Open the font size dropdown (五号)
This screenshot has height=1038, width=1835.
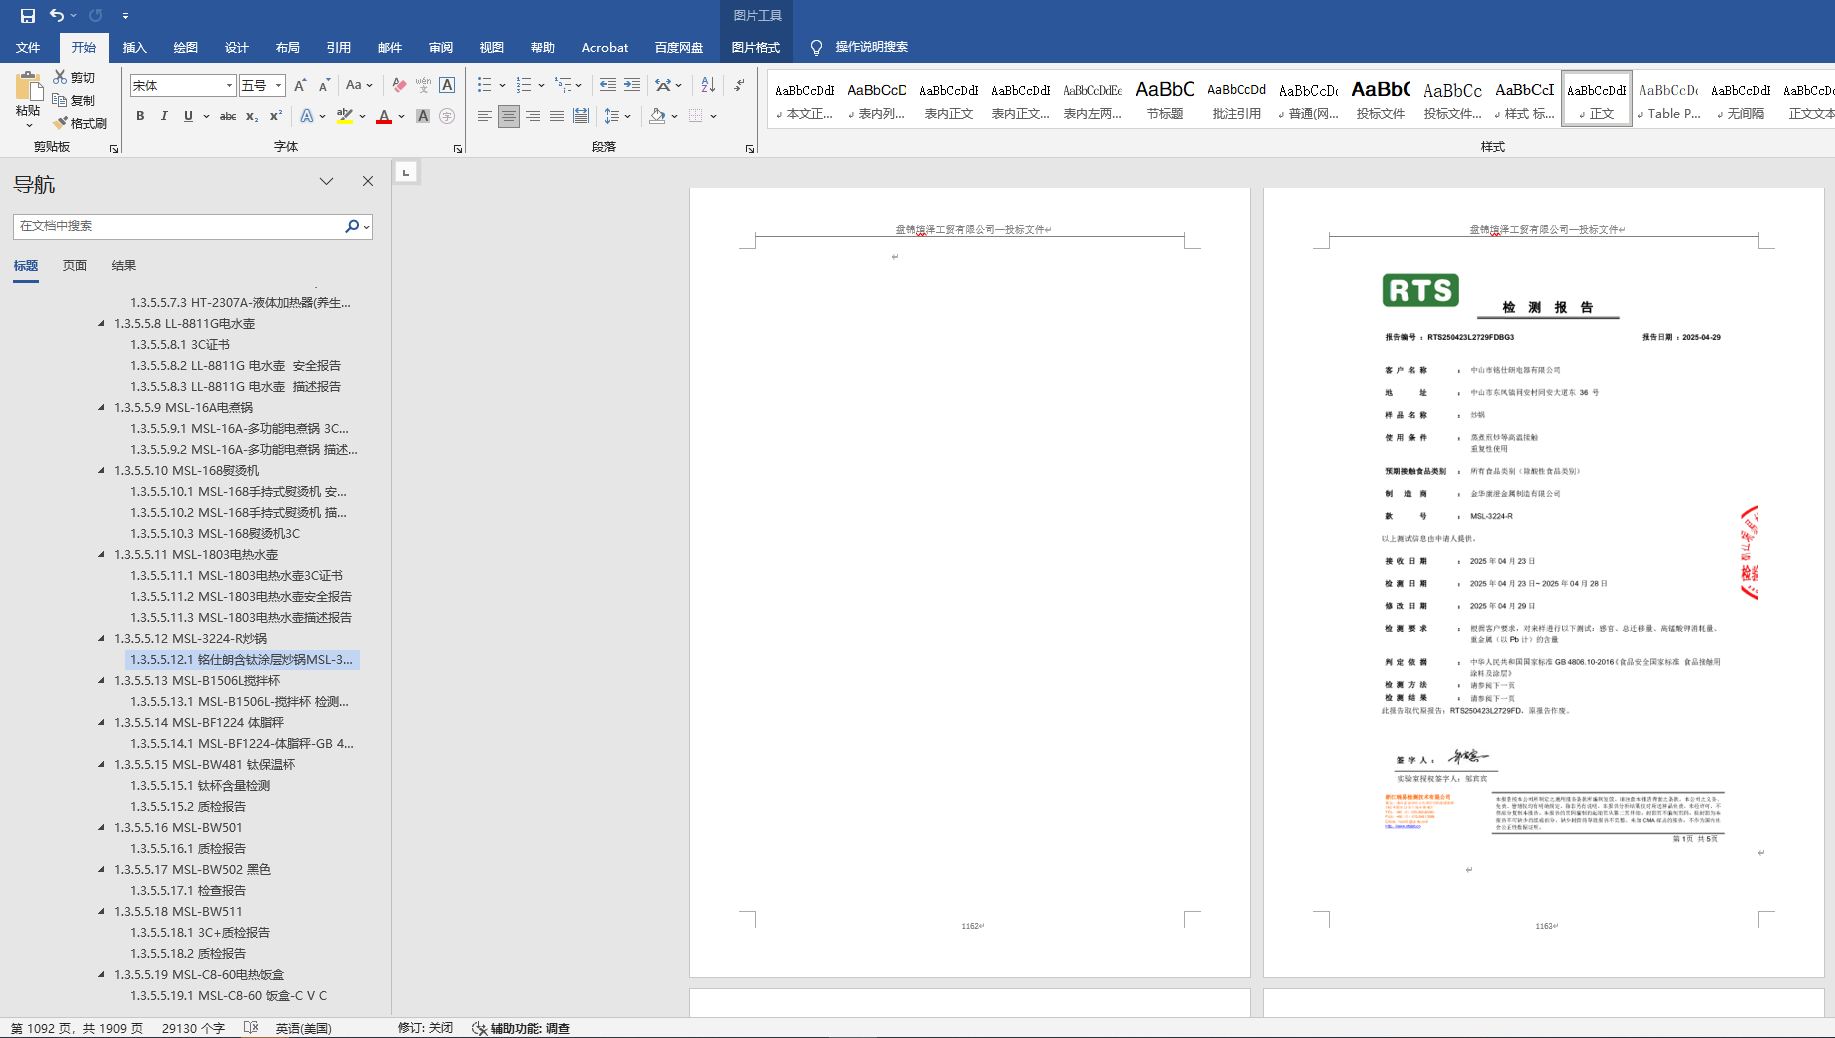[279, 86]
